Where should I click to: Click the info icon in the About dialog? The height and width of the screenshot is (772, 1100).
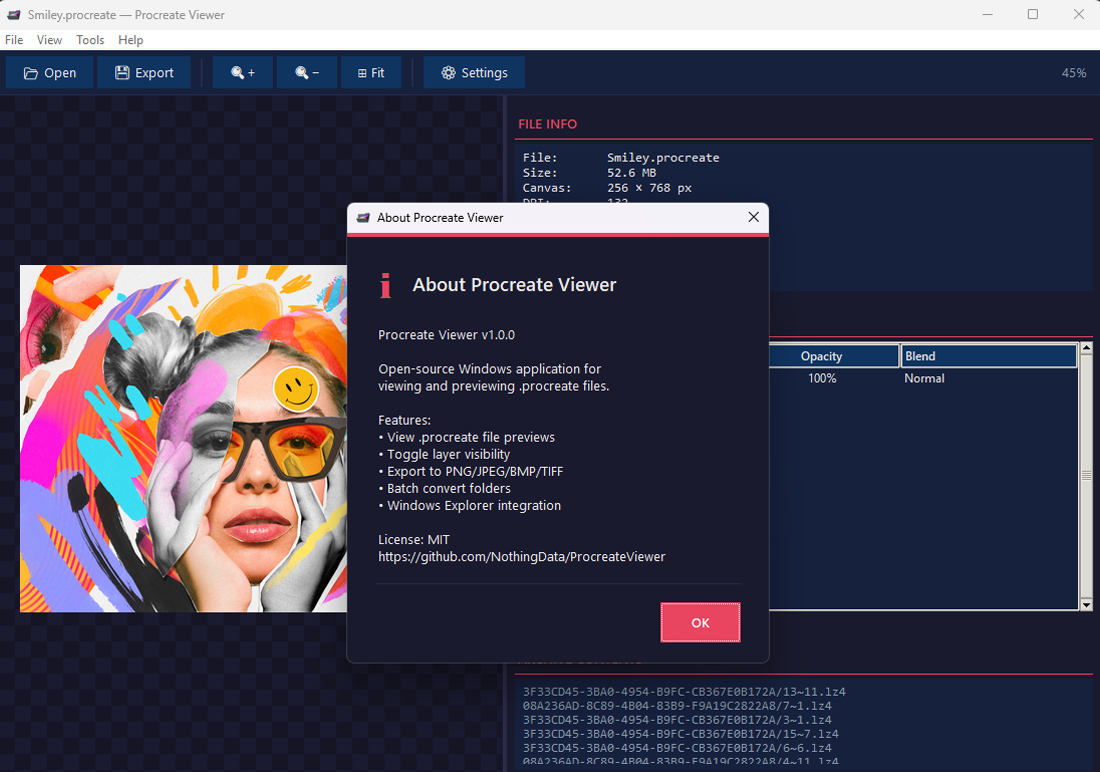tap(386, 285)
